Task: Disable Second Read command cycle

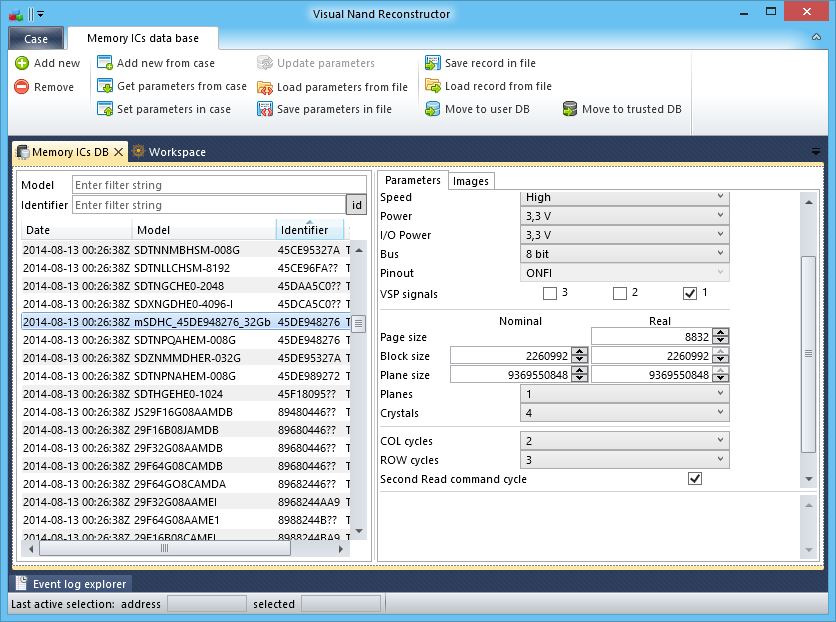Action: [x=695, y=478]
